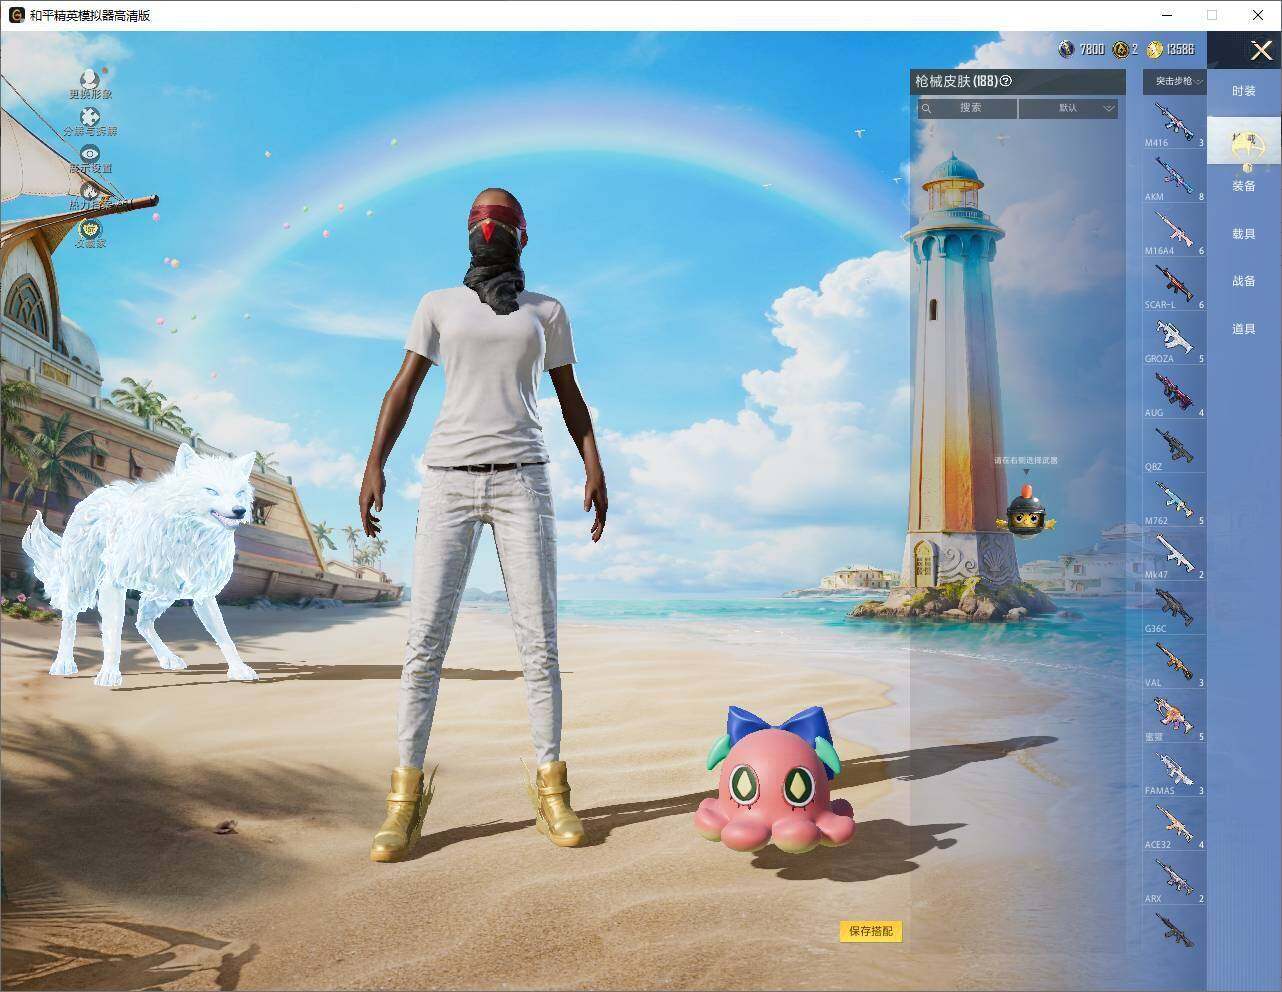Open the 收藏家 collector badge icon

(90, 233)
